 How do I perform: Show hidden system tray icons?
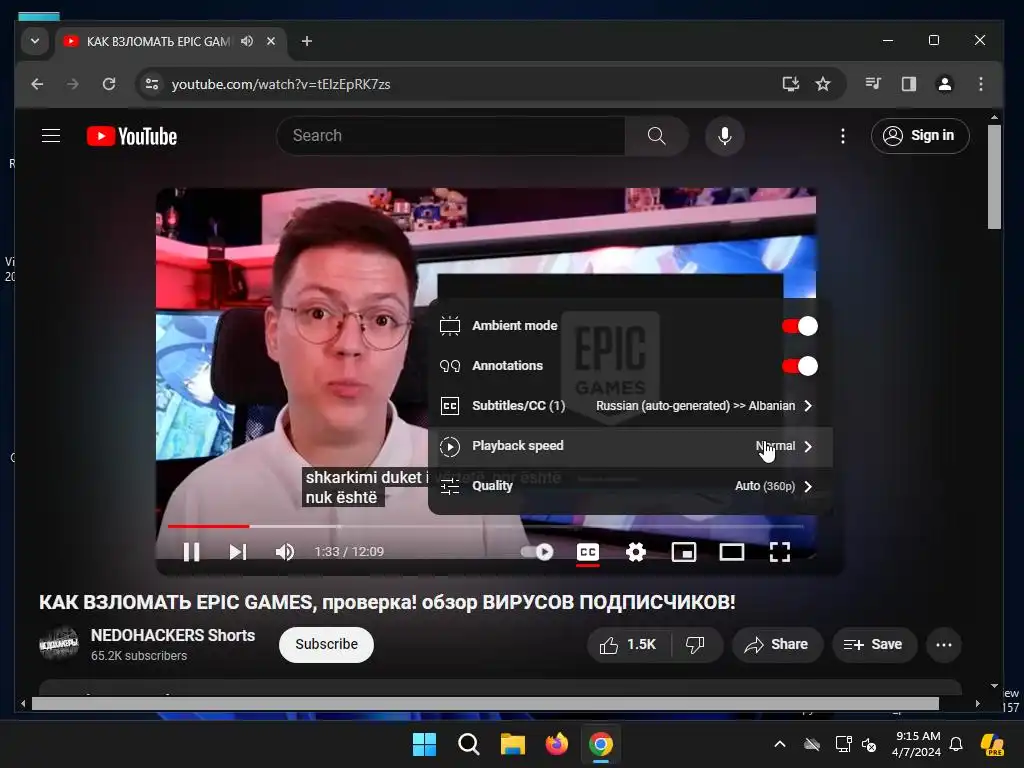780,744
